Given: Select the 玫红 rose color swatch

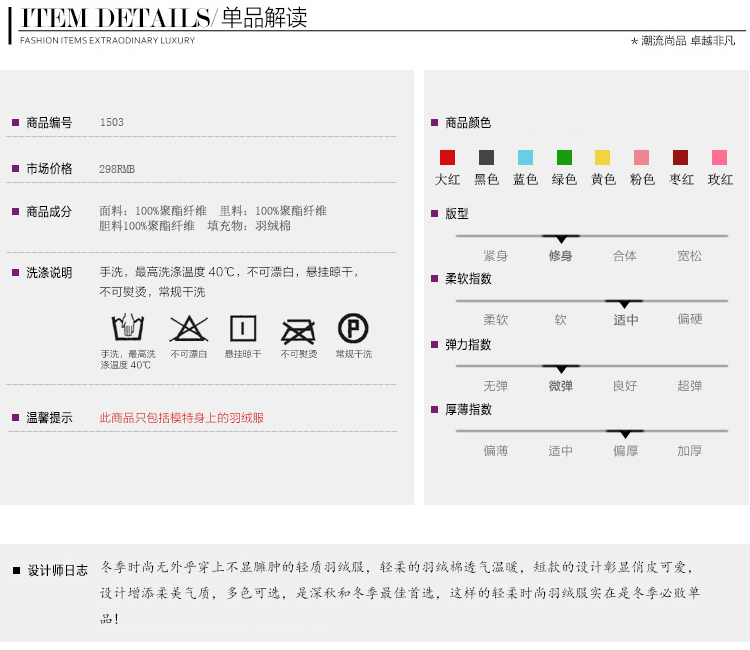Looking at the screenshot, I should 719,157.
